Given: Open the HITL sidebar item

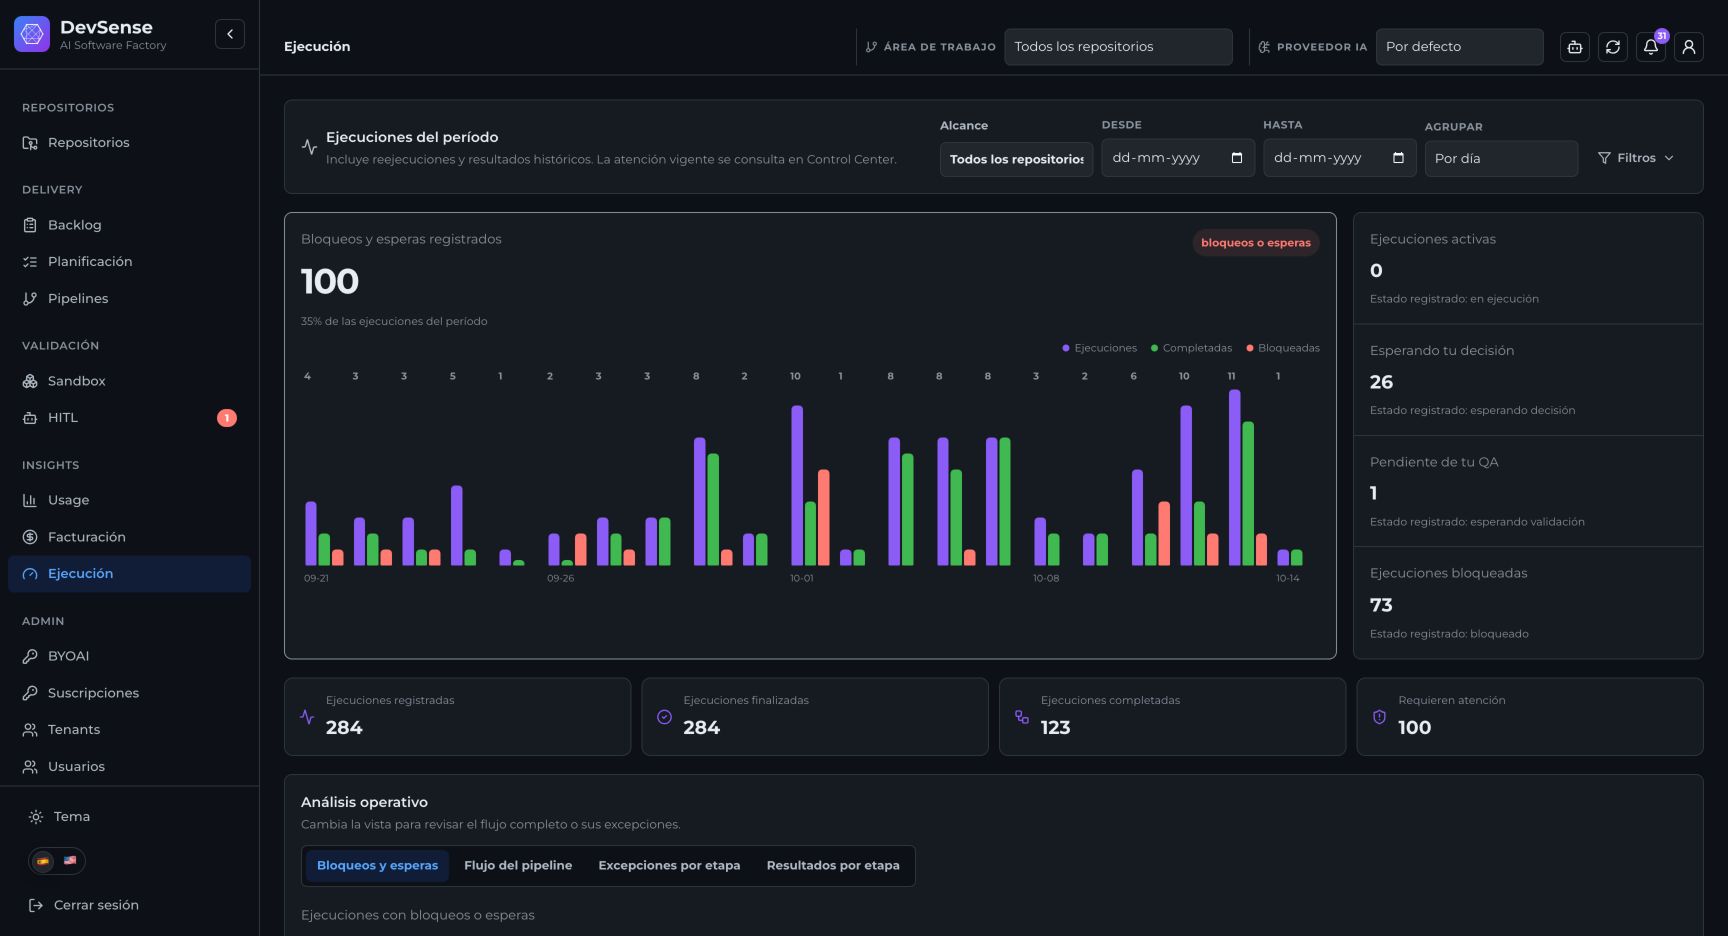Looking at the screenshot, I should [129, 418].
